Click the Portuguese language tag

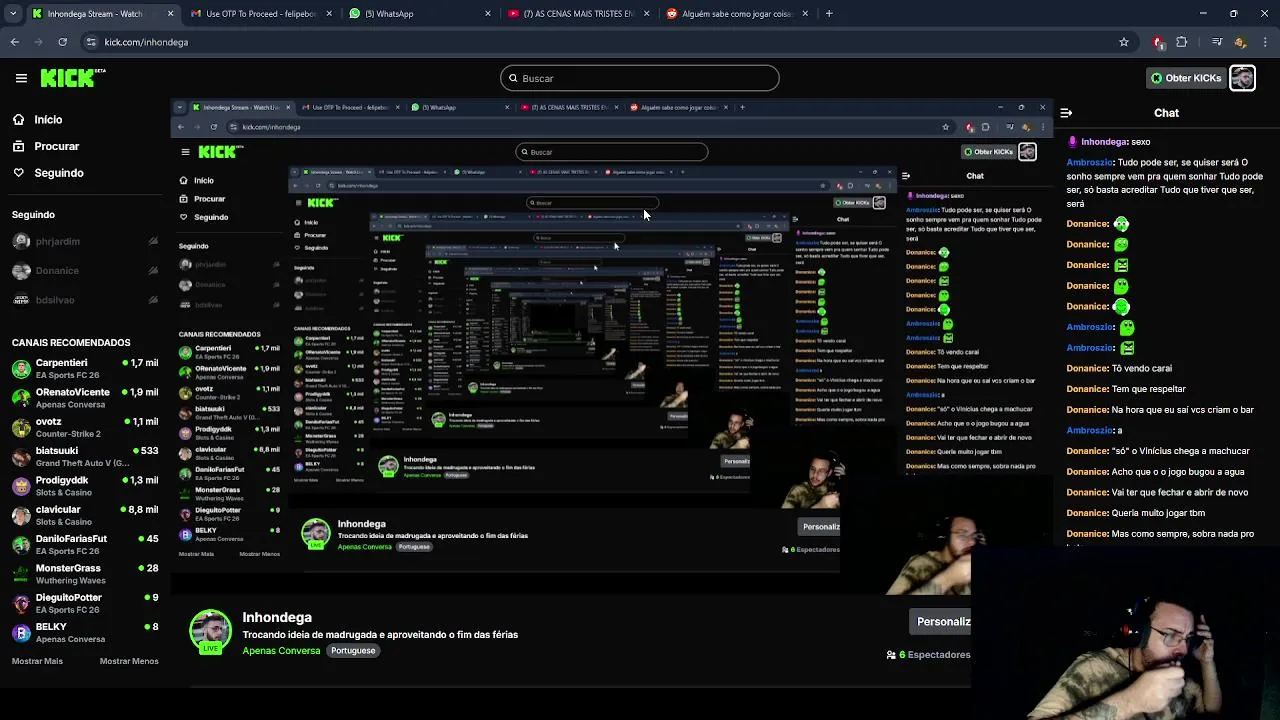[353, 650]
